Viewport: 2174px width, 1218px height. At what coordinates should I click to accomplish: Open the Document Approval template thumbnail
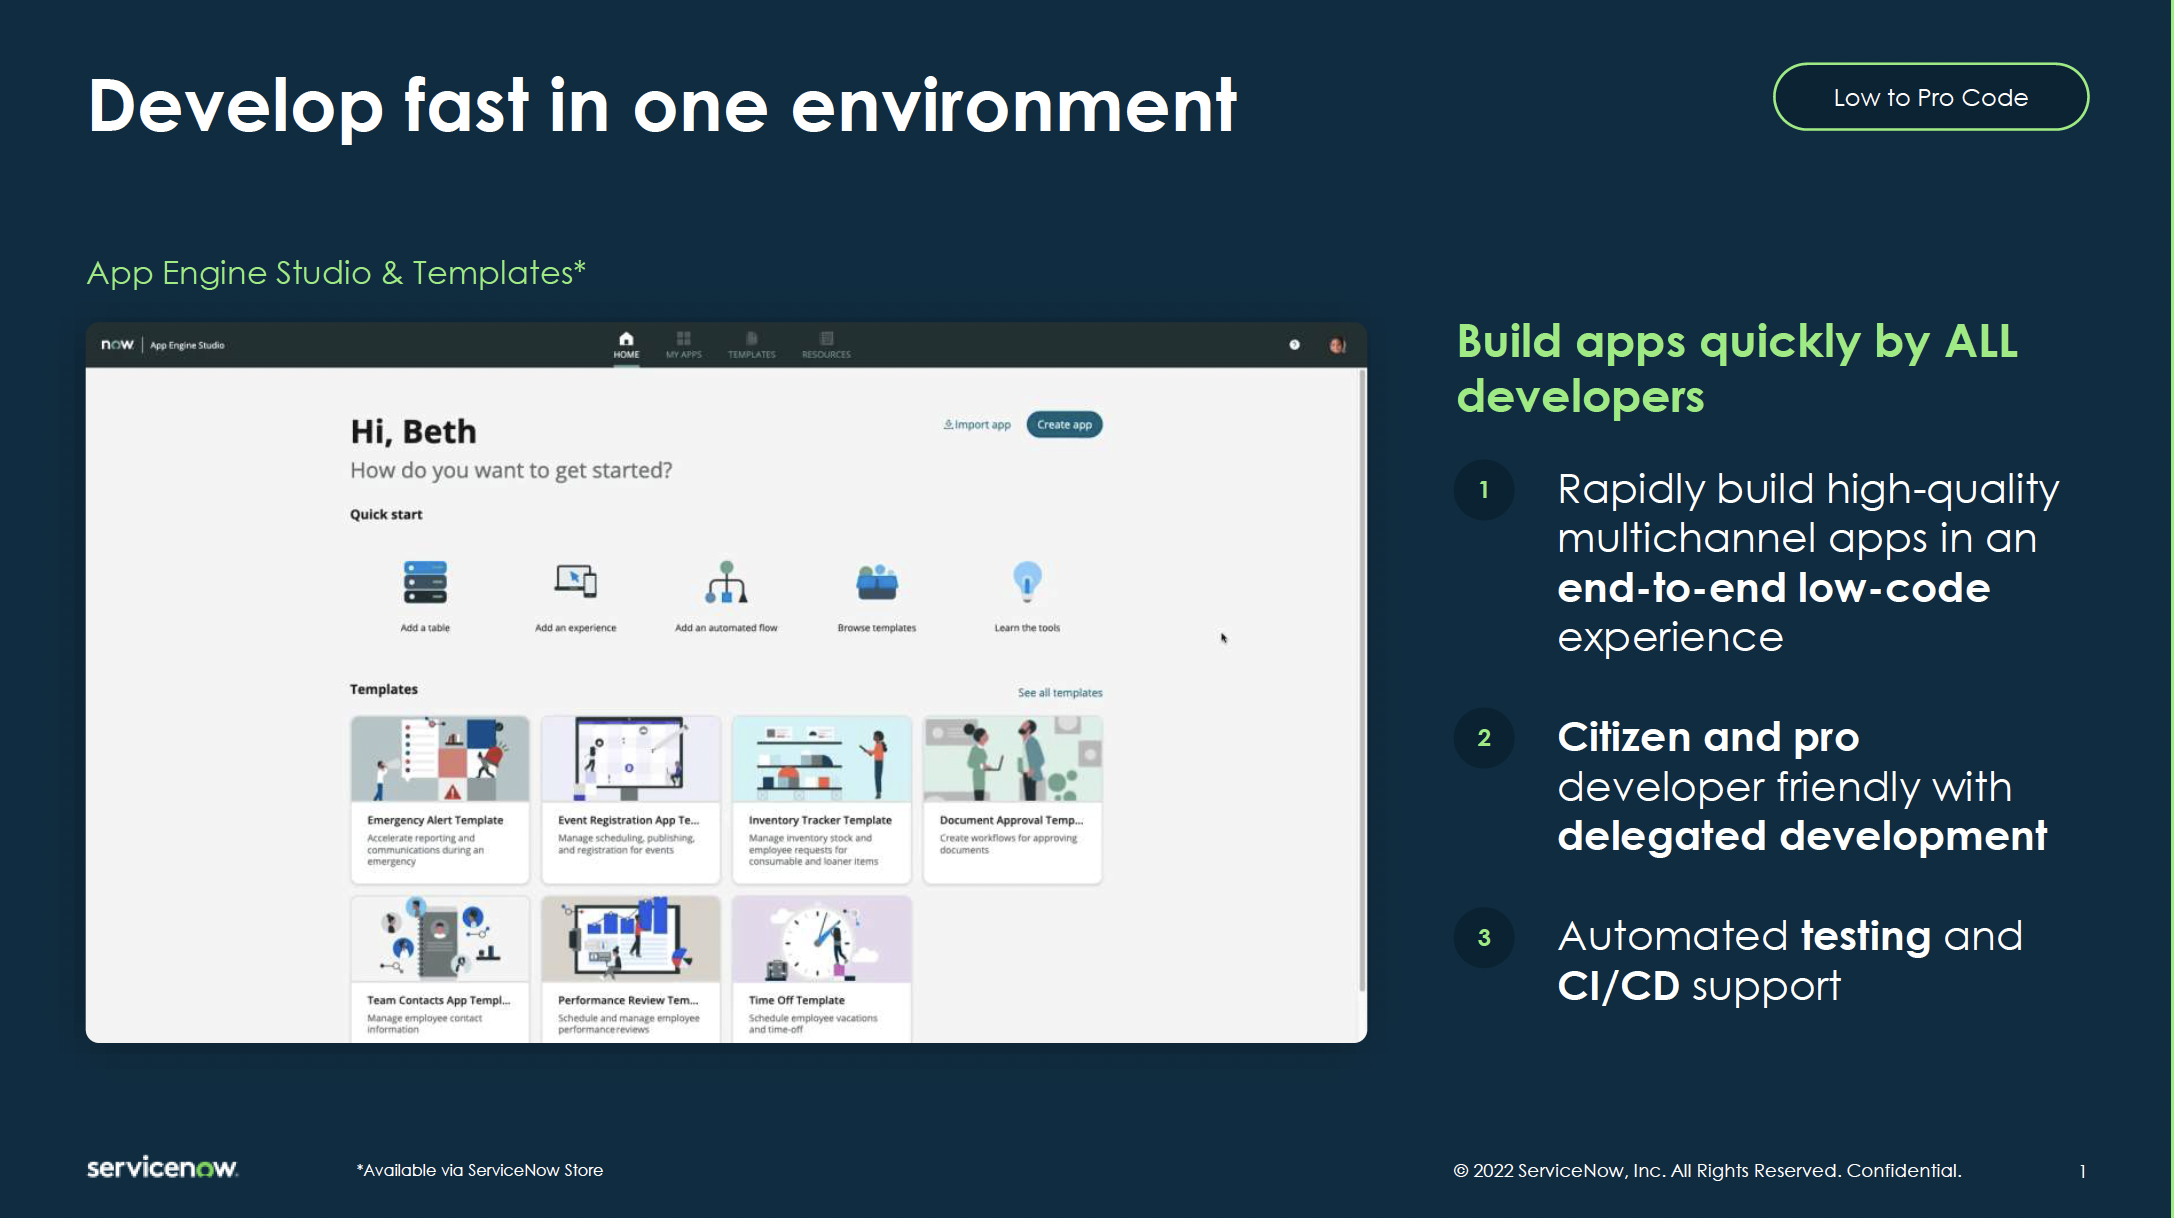click(x=1012, y=759)
